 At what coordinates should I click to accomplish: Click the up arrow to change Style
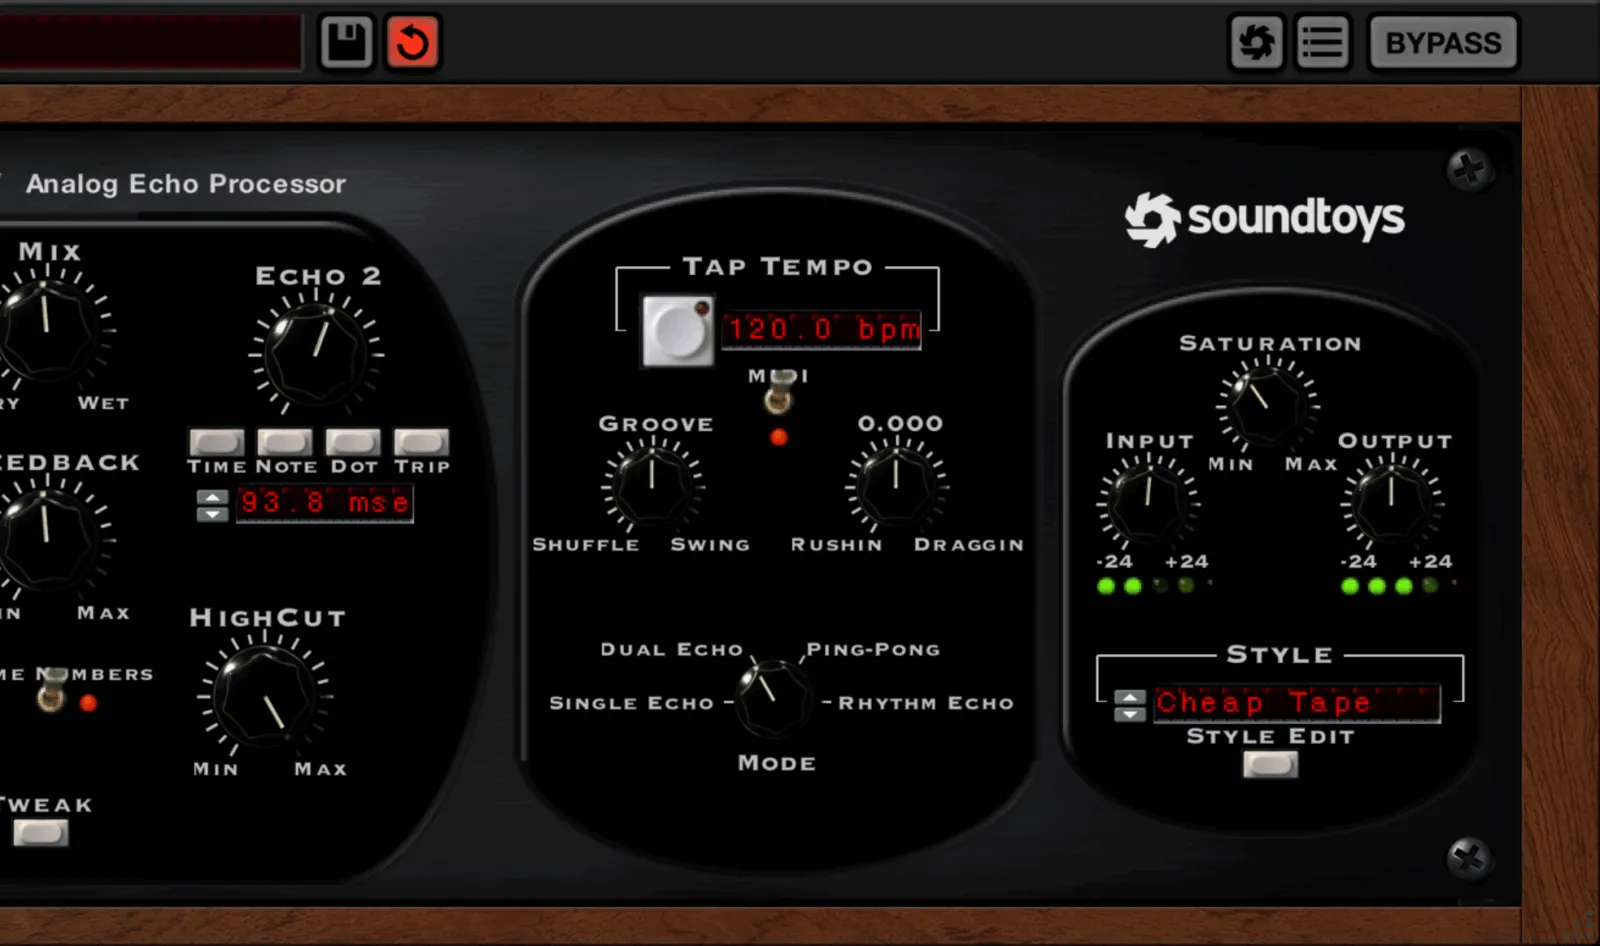click(x=1130, y=694)
